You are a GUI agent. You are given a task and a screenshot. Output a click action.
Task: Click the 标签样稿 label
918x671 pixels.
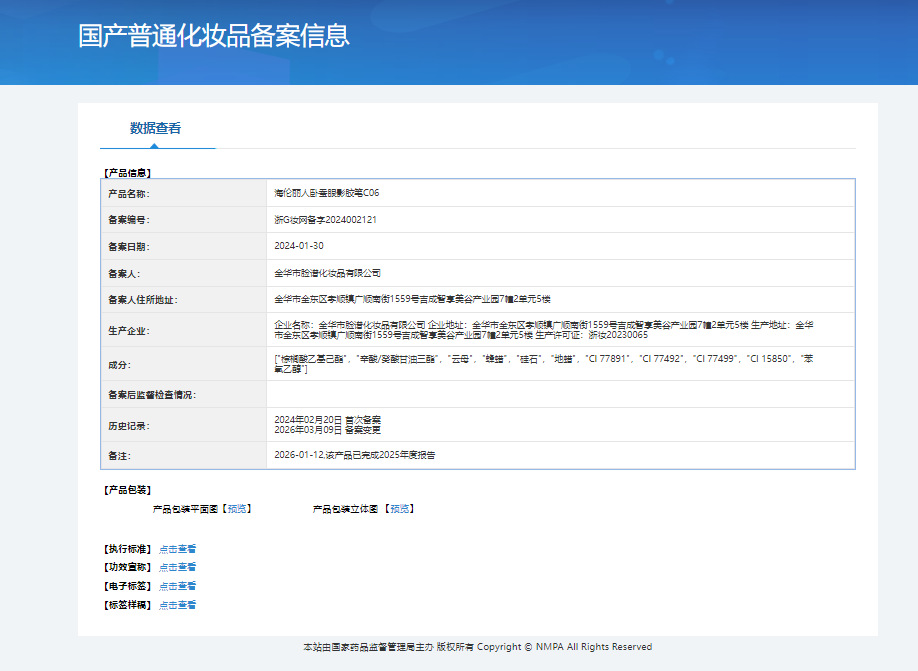(x=128, y=605)
